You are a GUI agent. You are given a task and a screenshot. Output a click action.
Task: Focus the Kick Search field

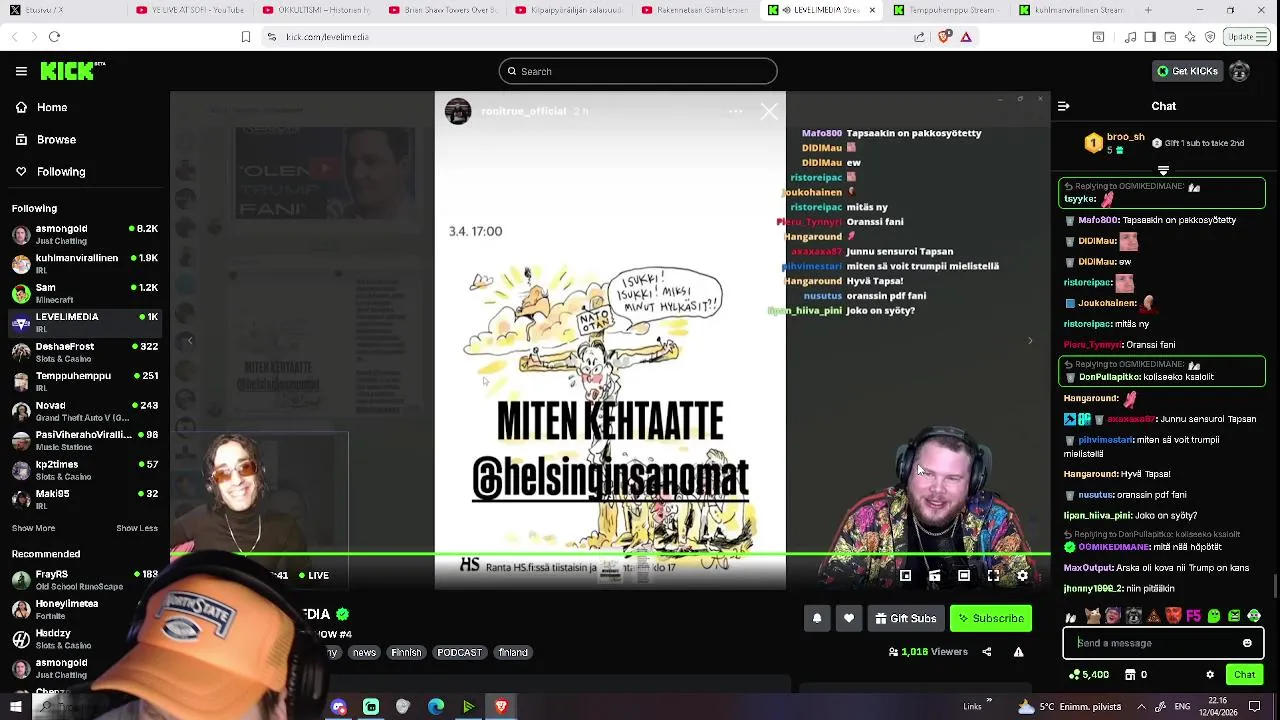coord(638,71)
